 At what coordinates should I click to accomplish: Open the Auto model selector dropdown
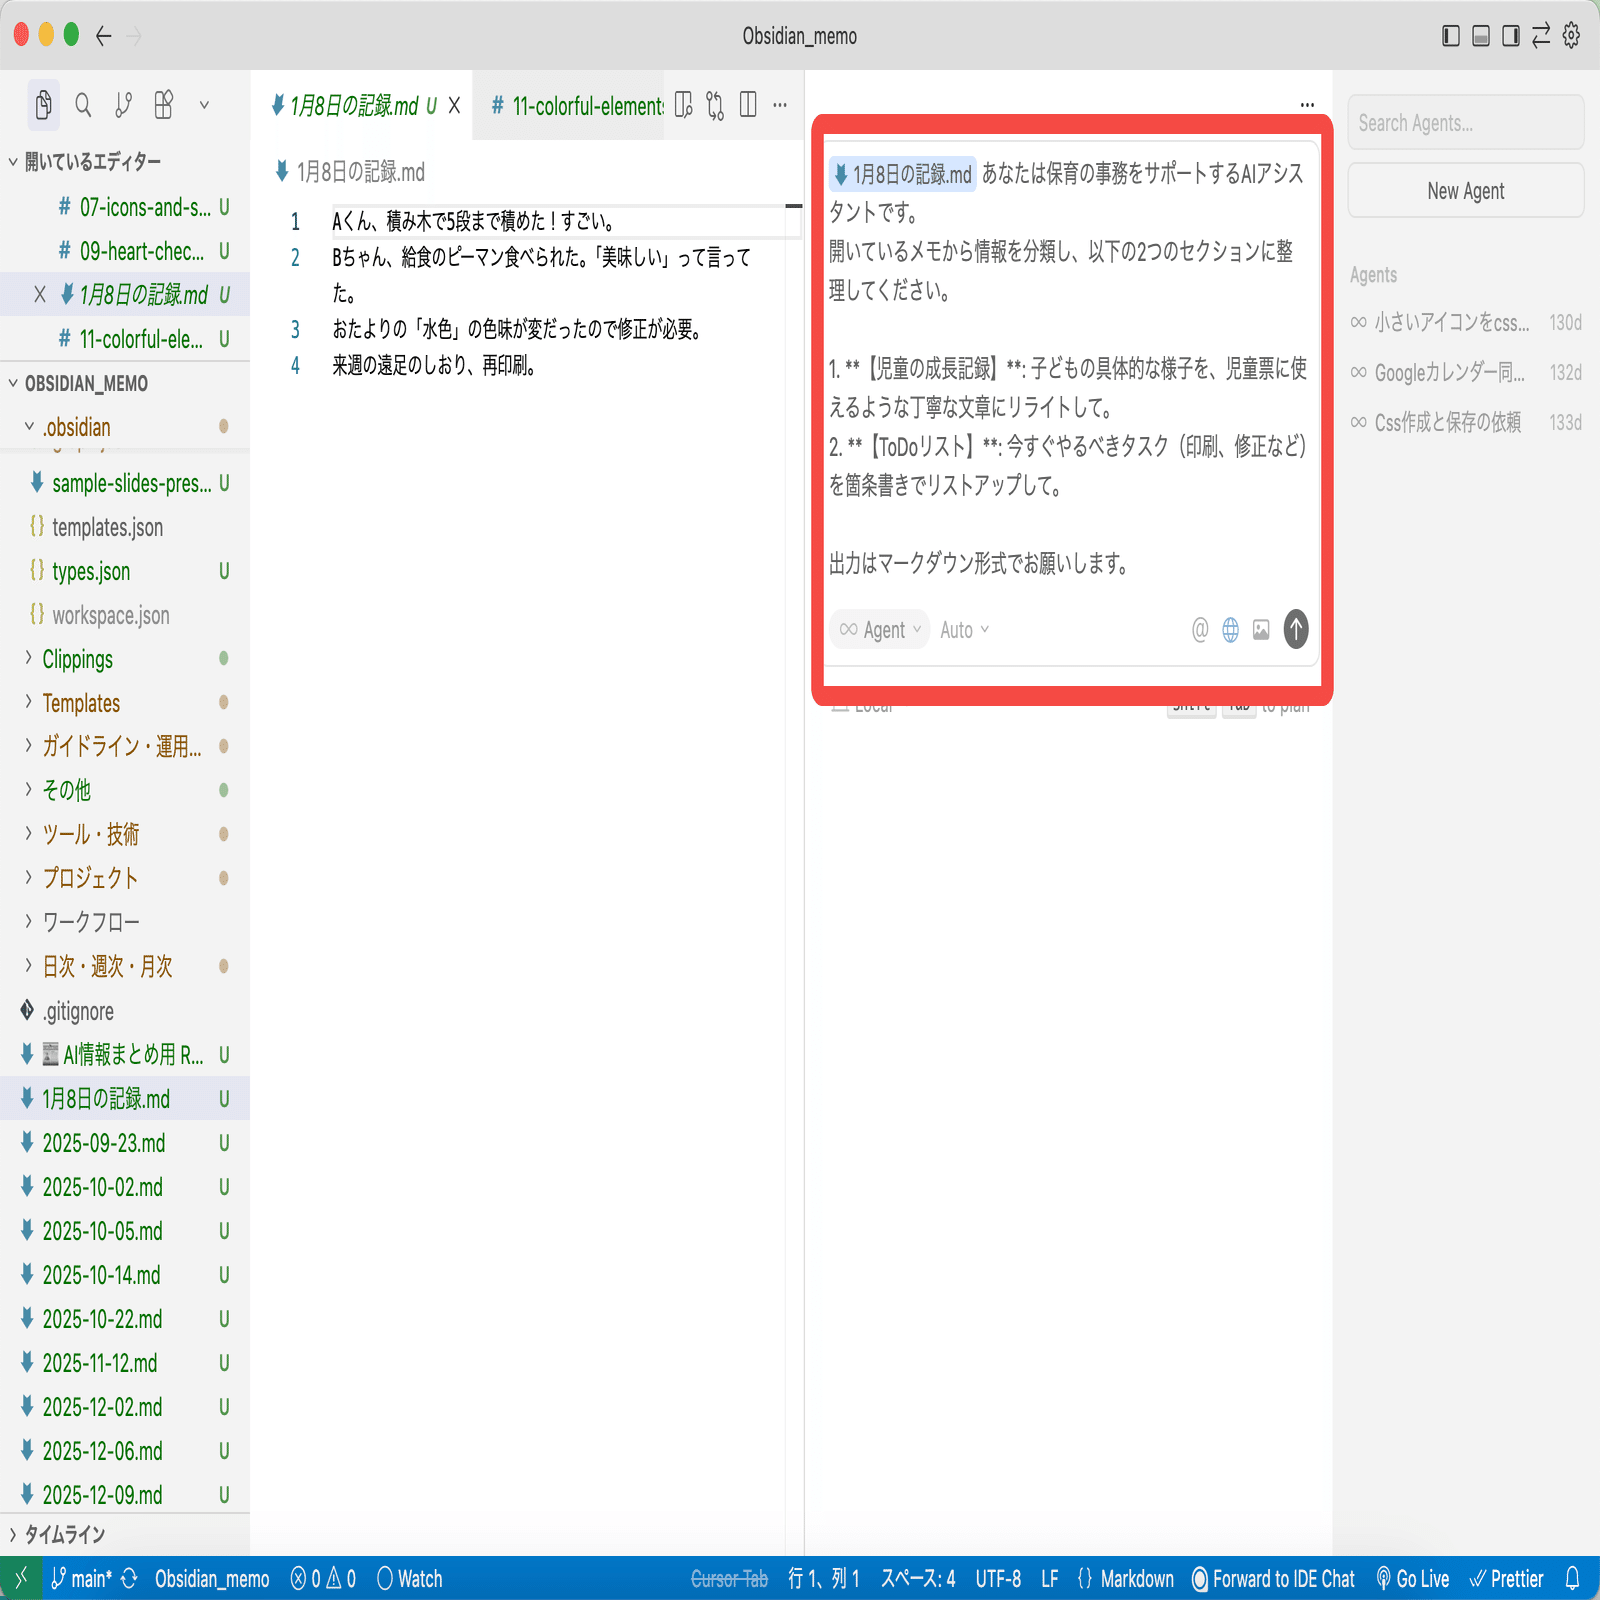[x=962, y=630]
